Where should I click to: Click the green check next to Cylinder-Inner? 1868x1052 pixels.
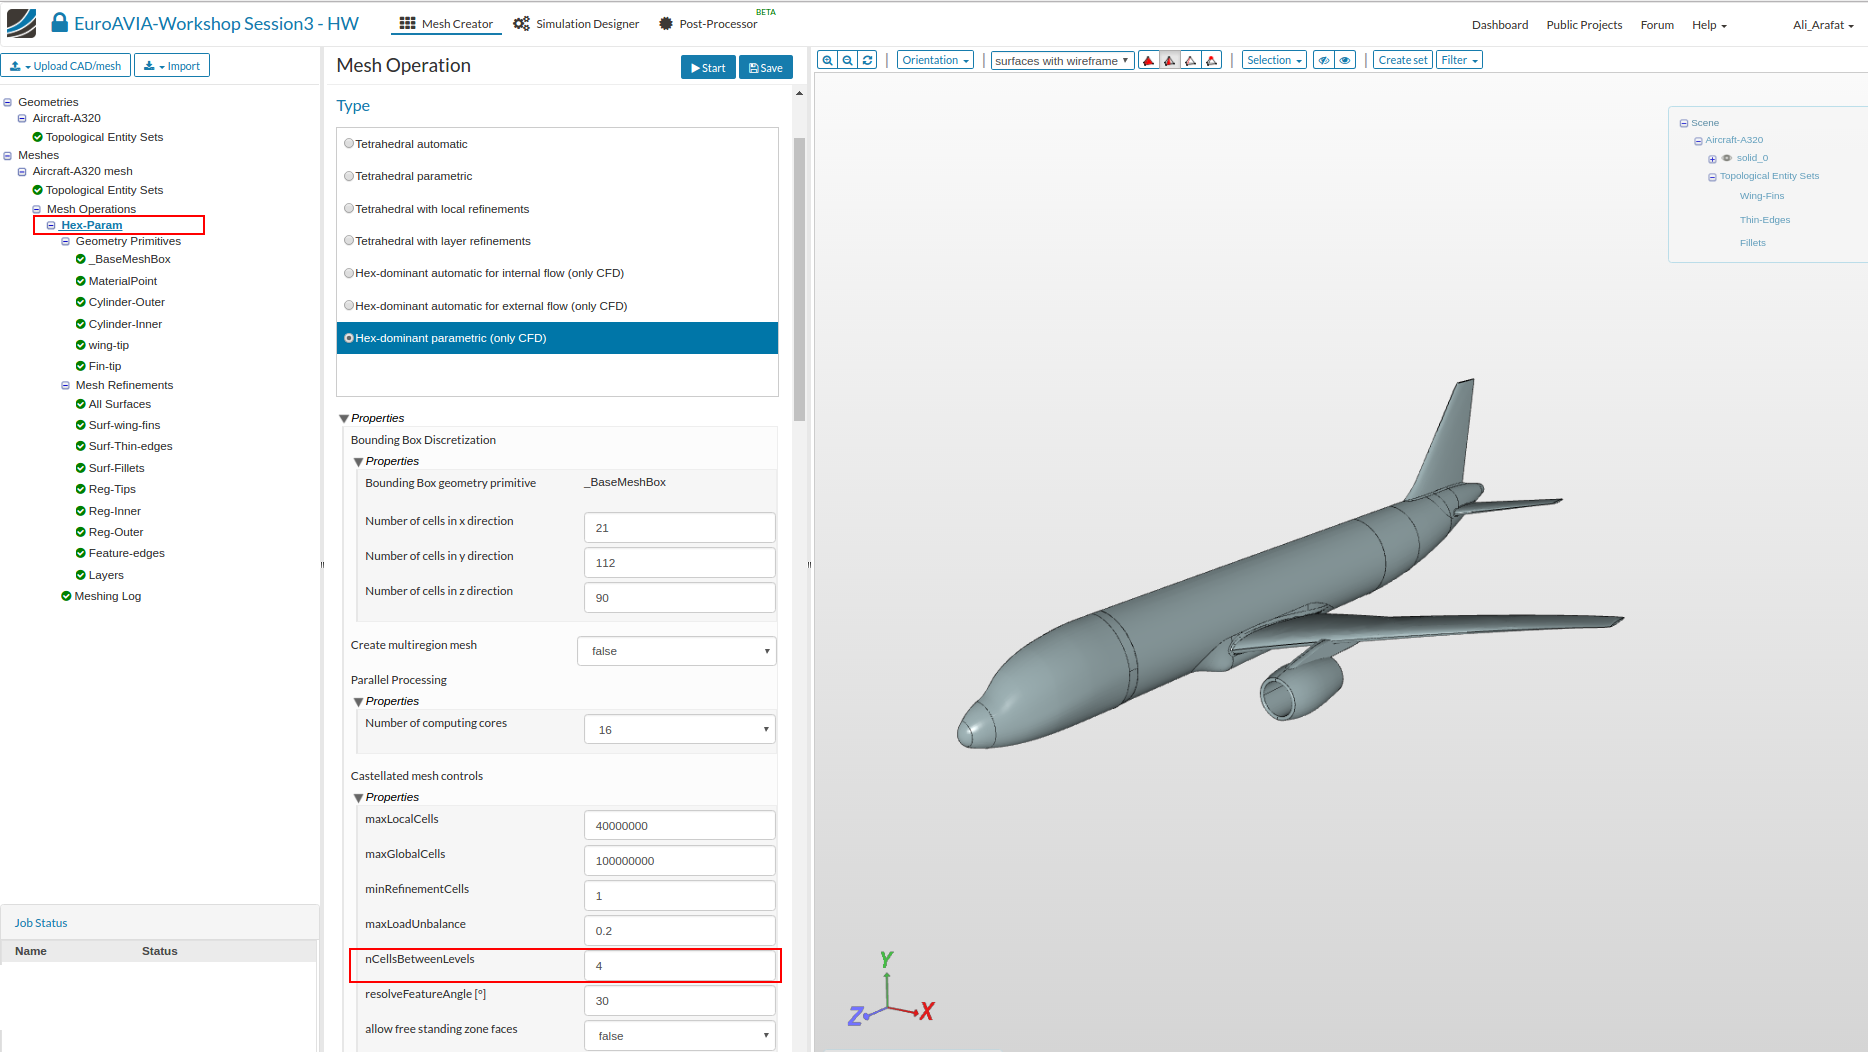[81, 324]
